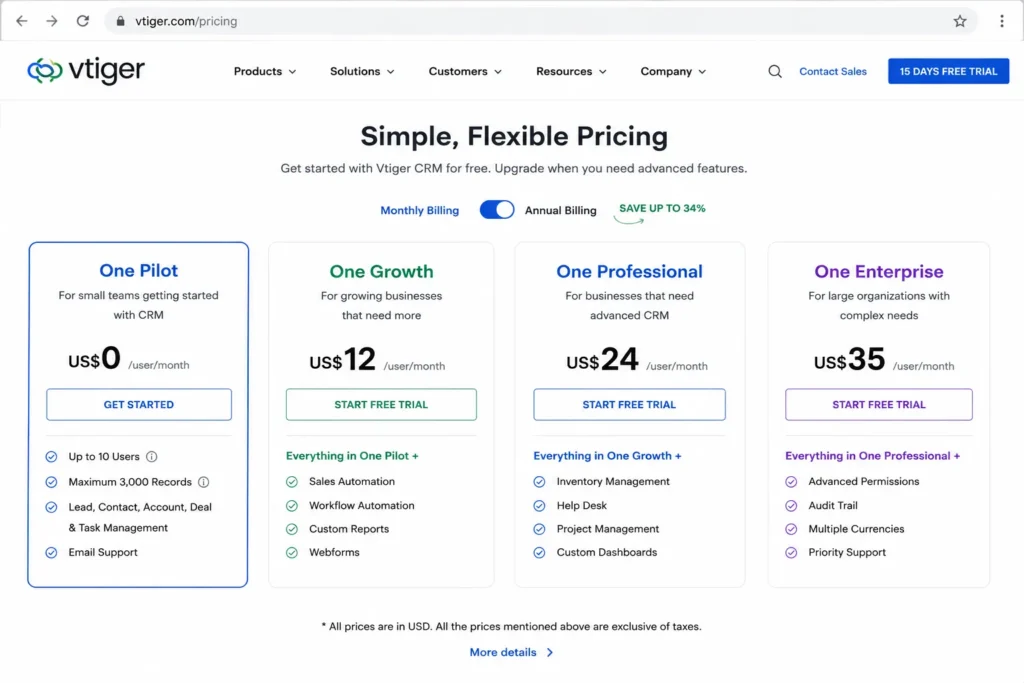Screen dimensions: 1024x683
Task: Click check icon next to Workflow Automation
Action: (292, 505)
